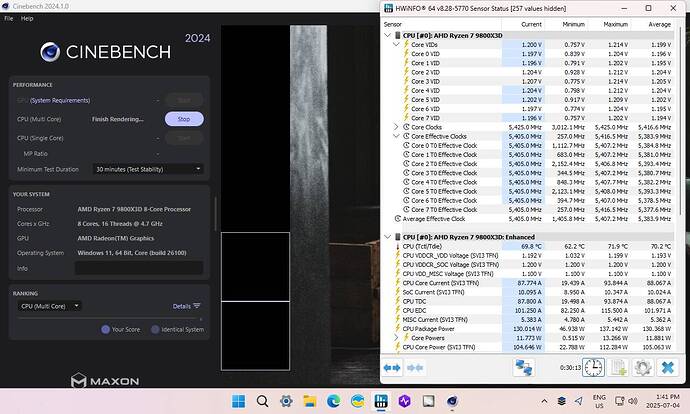Click the GPU System Requirements link

pos(55,99)
